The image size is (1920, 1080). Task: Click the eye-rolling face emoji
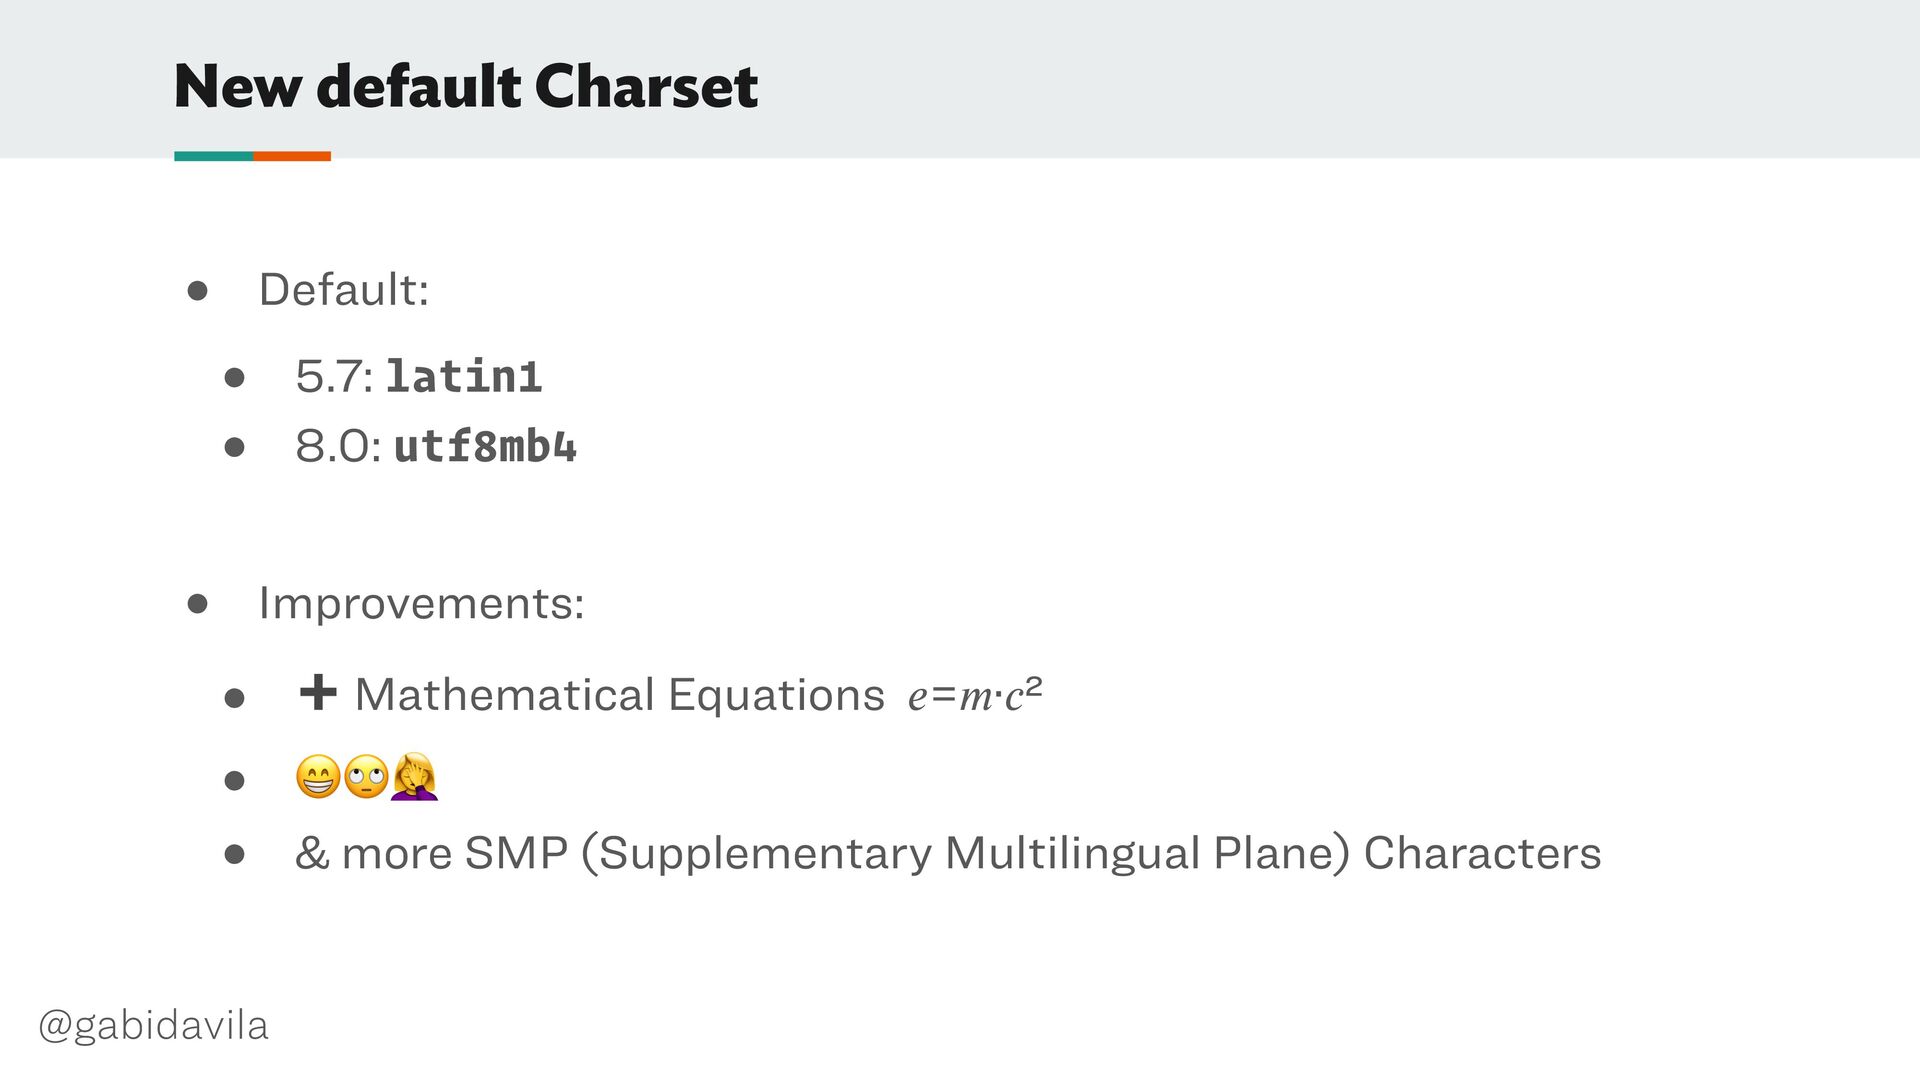(366, 777)
